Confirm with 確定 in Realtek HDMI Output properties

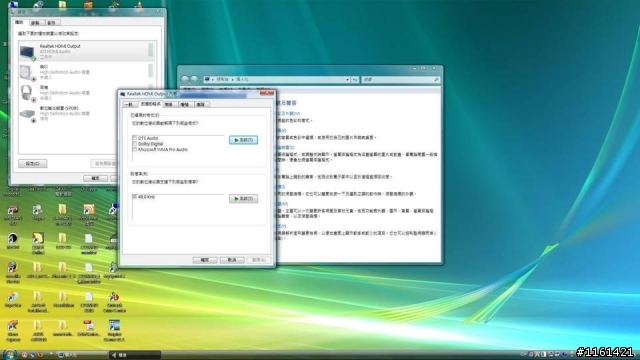[x=205, y=260]
